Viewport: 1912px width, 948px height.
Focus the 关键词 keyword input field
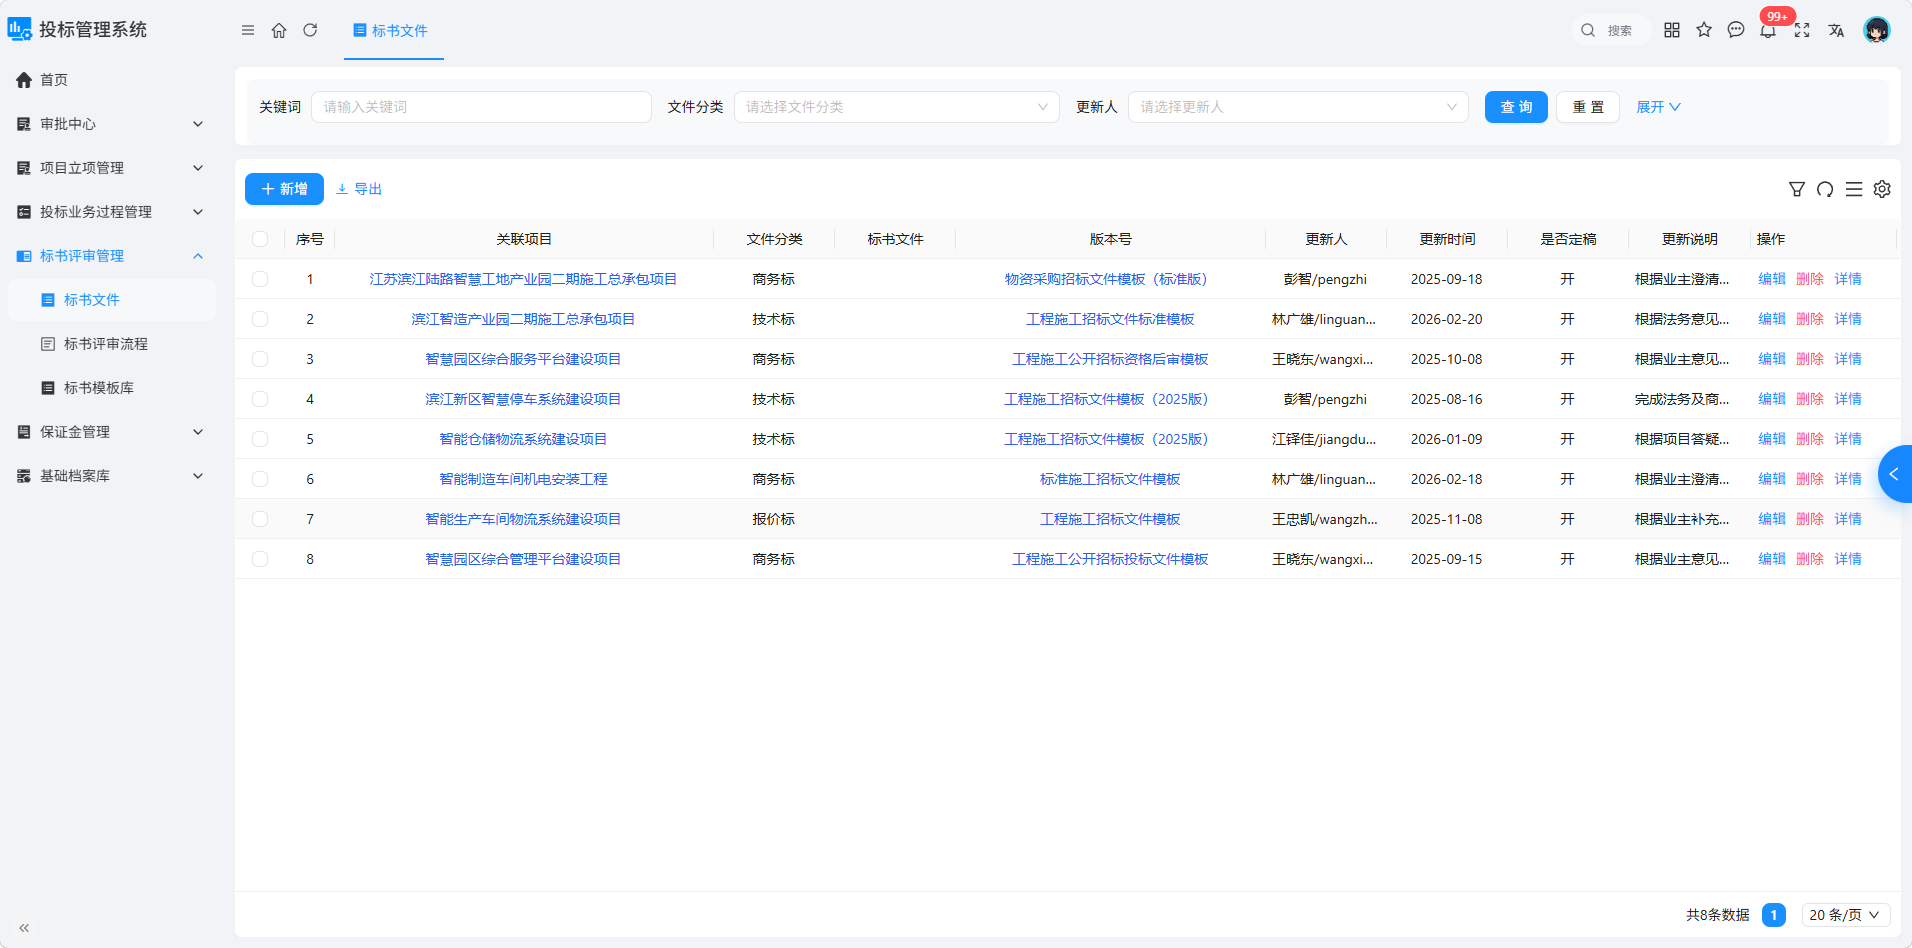pos(481,107)
